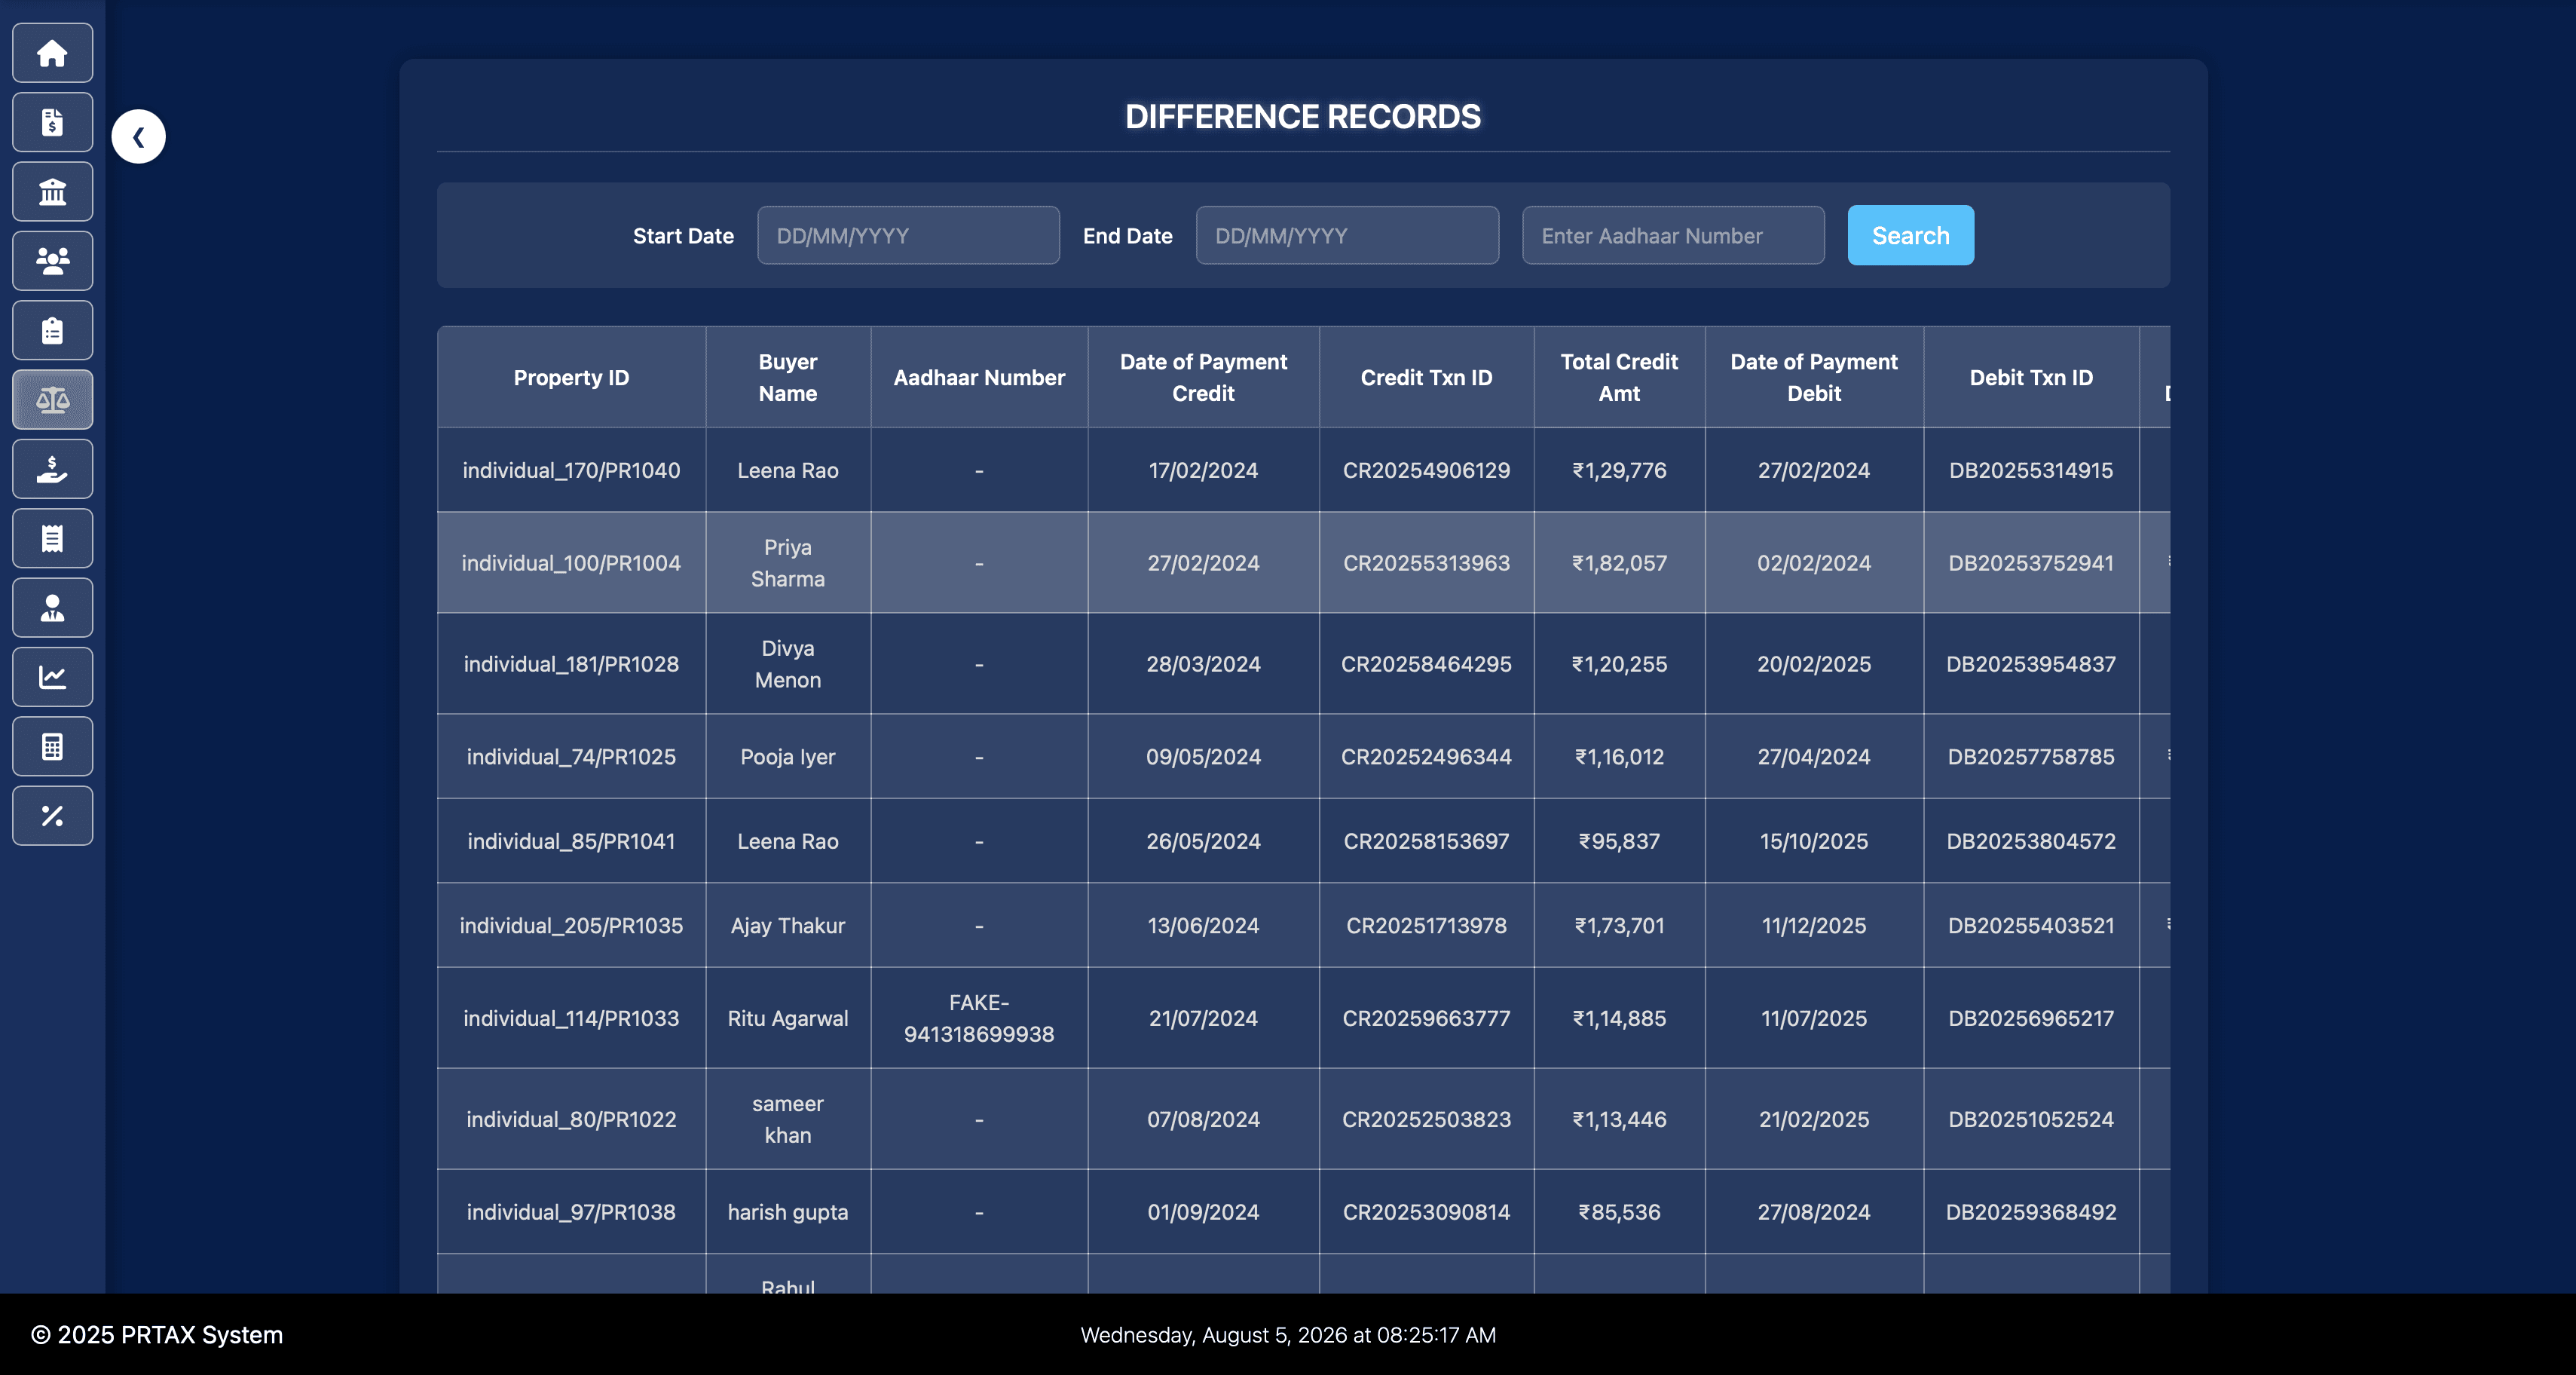Click the Debit Txn ID column header
Screen dimensions: 2576x1375
[2031, 377]
